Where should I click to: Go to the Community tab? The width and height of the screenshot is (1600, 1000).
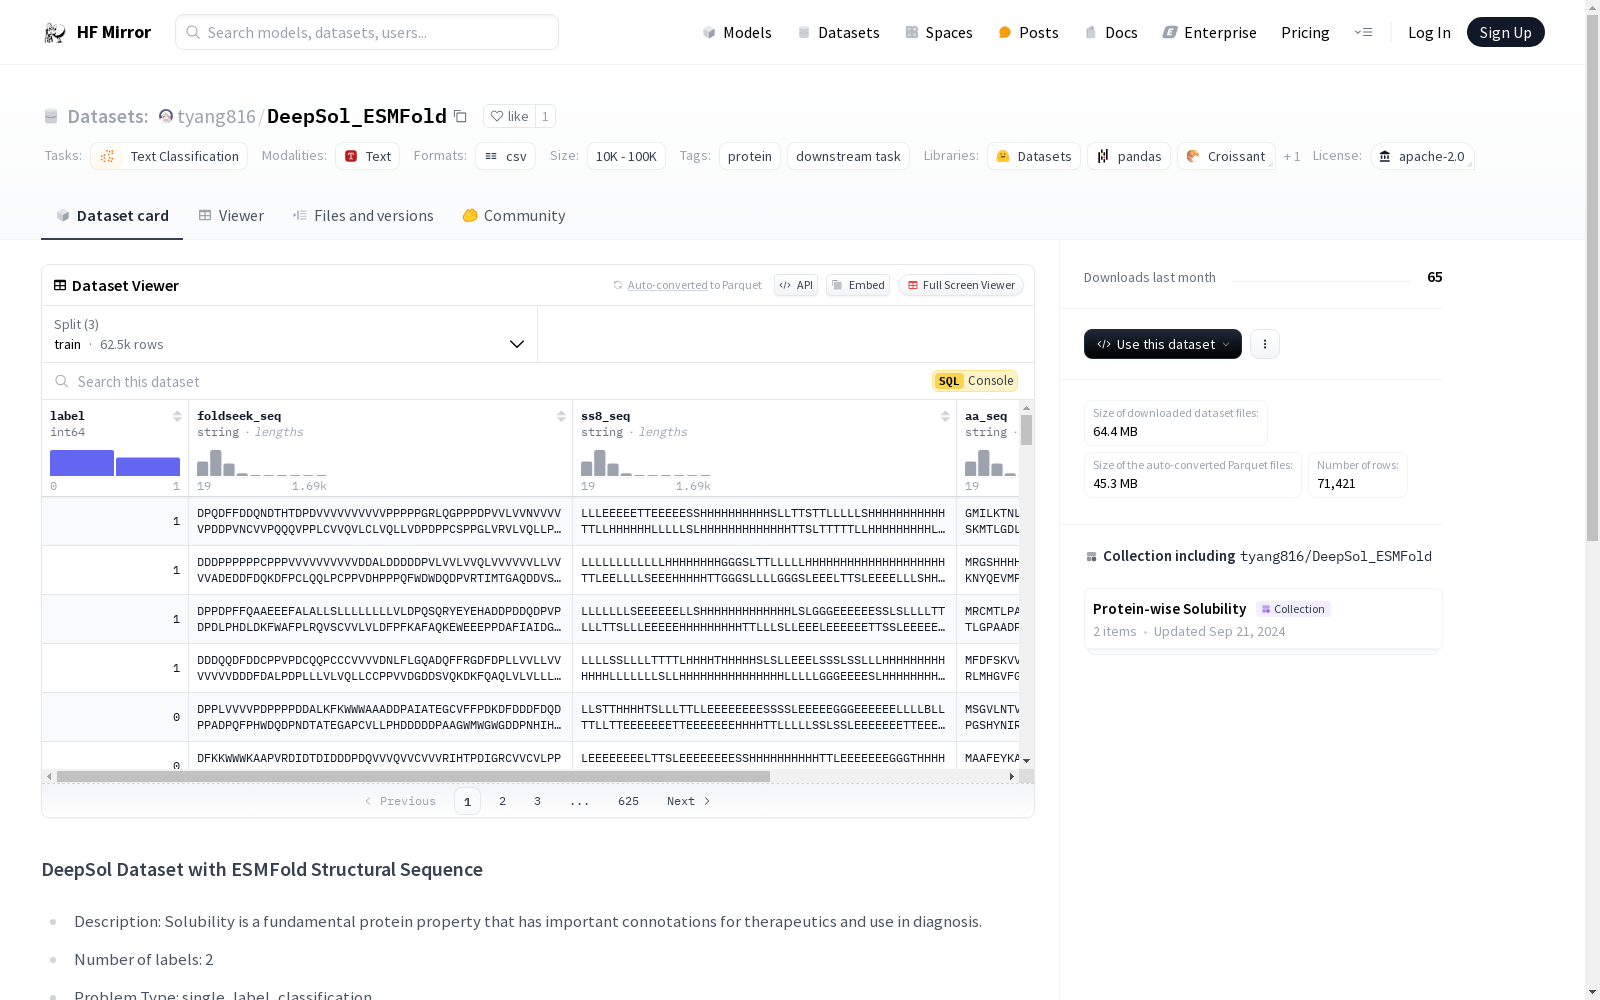(x=513, y=216)
